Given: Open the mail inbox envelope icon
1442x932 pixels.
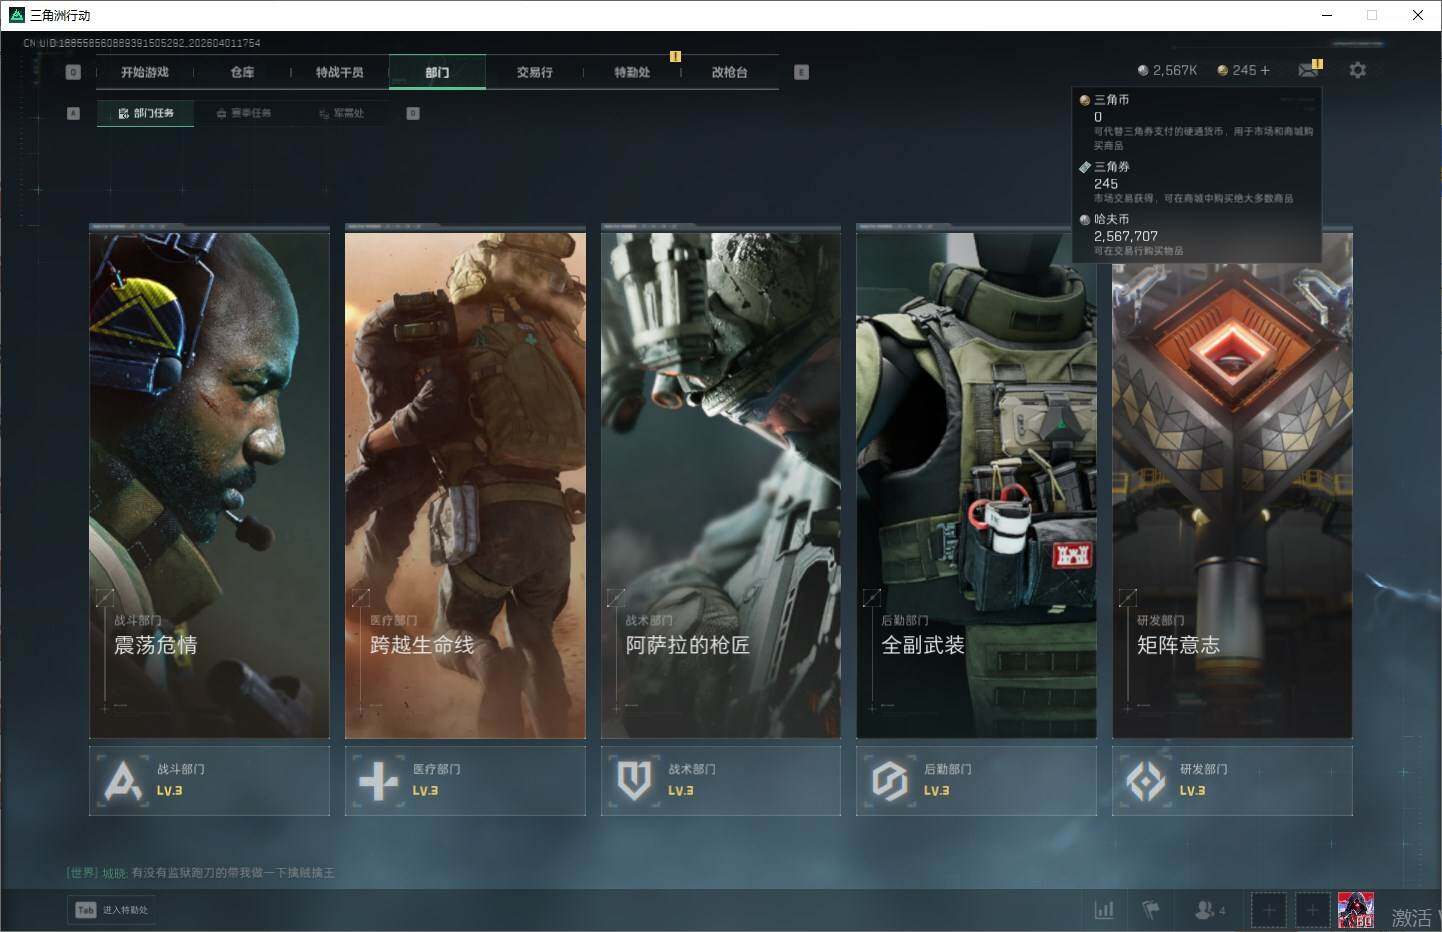Looking at the screenshot, I should click(1307, 70).
